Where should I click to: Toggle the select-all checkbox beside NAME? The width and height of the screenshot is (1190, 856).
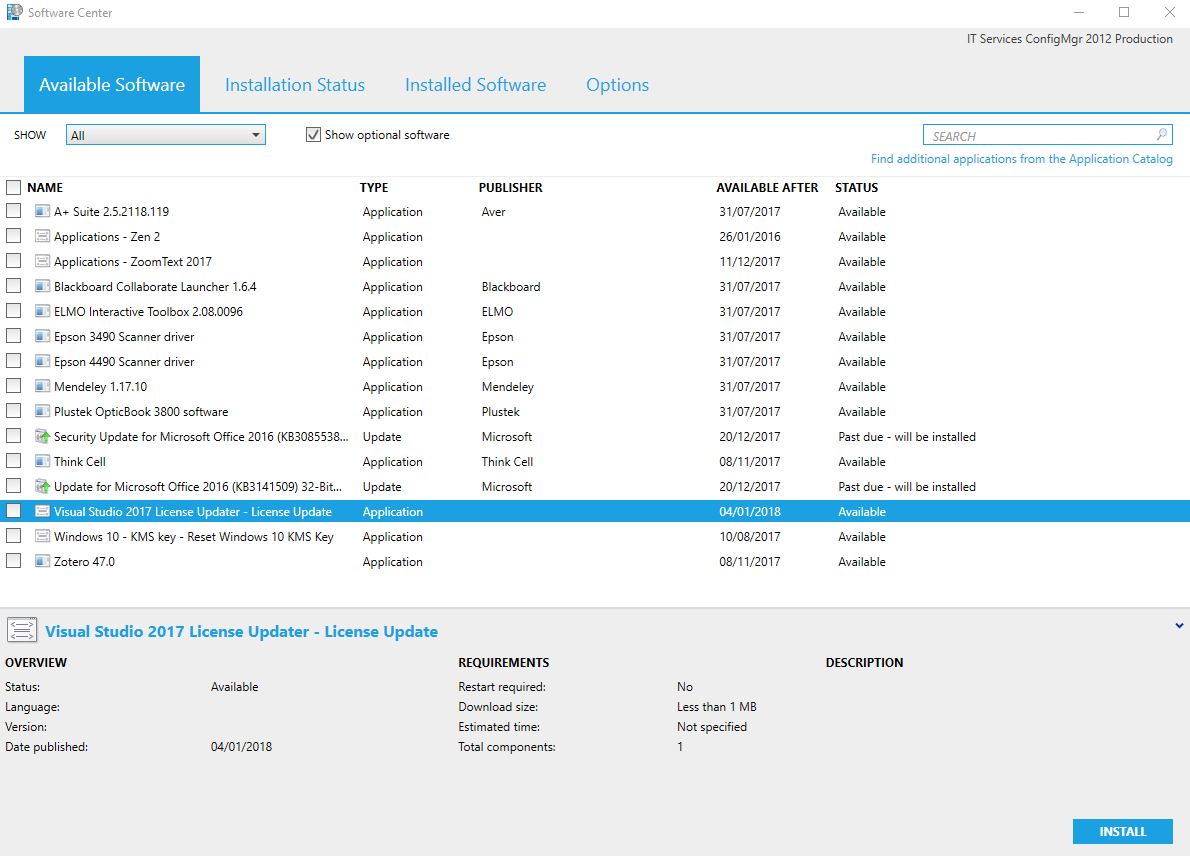[14, 187]
